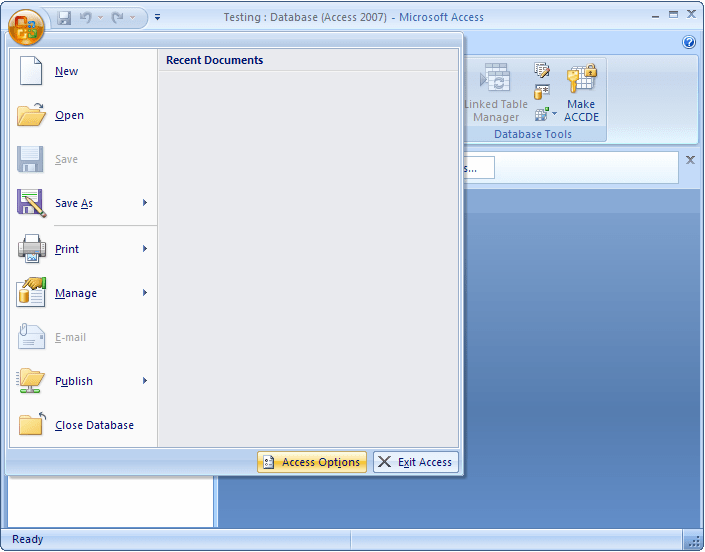This screenshot has height=552, width=705.
Task: Close the Microsoft Access window
Action: click(x=692, y=15)
